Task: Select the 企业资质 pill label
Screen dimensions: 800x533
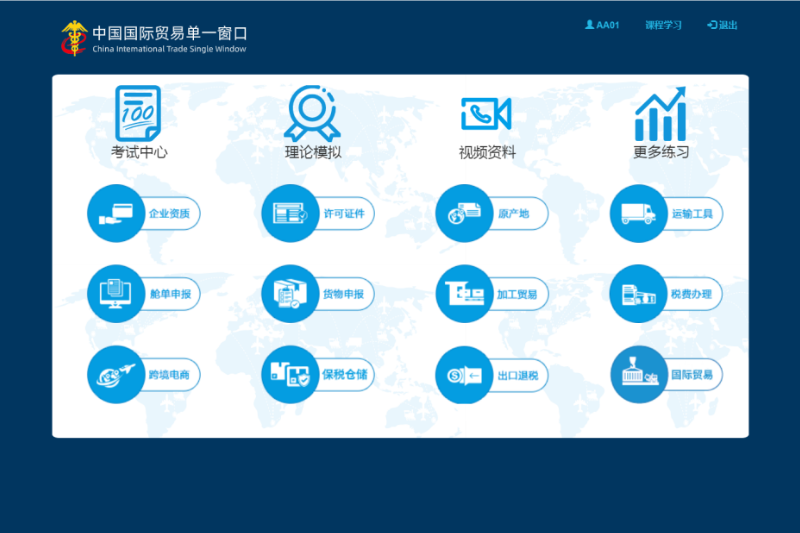Action: [169, 214]
